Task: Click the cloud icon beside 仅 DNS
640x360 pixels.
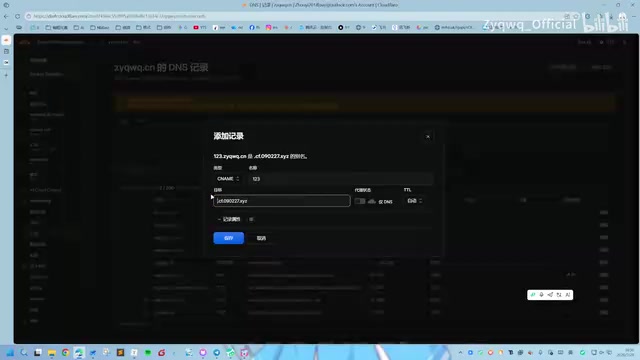Action: pyautogui.click(x=371, y=202)
